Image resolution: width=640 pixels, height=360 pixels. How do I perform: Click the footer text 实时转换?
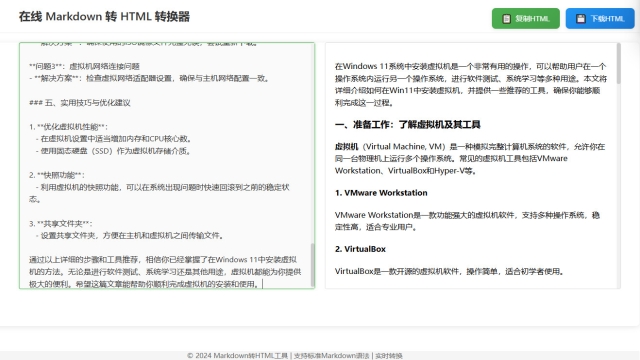tap(389, 356)
